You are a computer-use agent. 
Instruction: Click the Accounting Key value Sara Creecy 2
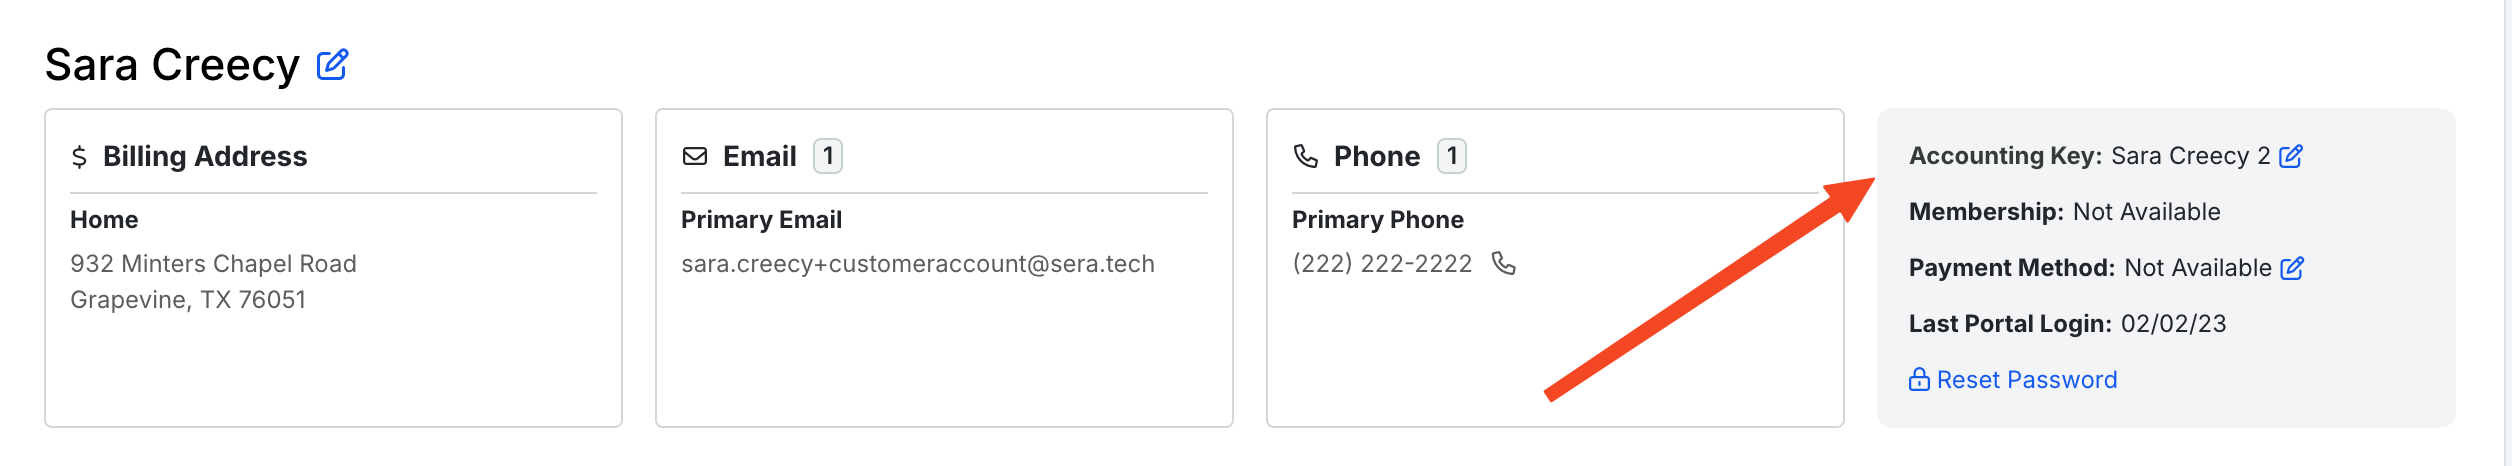2191,156
